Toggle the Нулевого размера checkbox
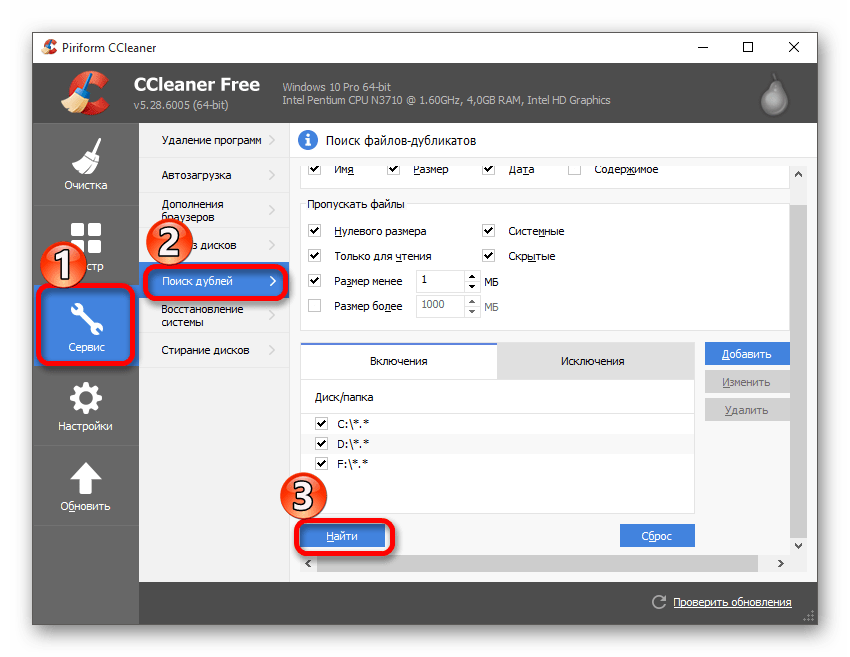Viewport: 850px width, 657px height. click(x=315, y=231)
